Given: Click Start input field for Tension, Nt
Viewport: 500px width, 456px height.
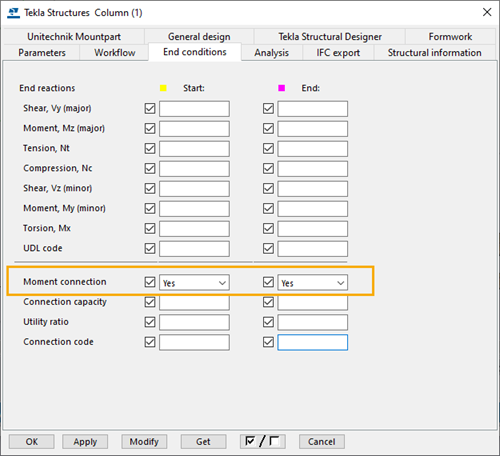Looking at the screenshot, I should point(194,149).
